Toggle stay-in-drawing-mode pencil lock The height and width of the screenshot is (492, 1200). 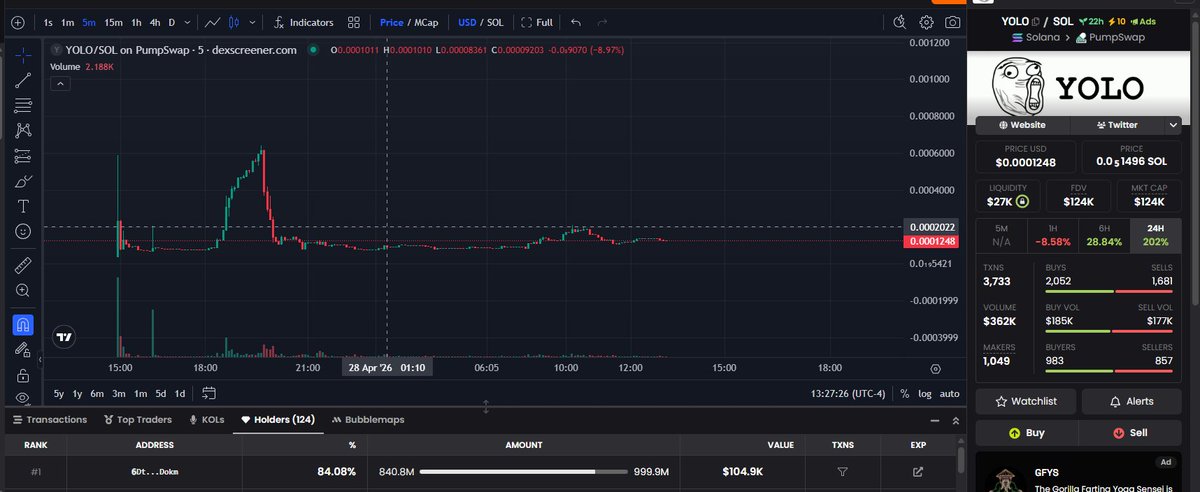click(22, 350)
